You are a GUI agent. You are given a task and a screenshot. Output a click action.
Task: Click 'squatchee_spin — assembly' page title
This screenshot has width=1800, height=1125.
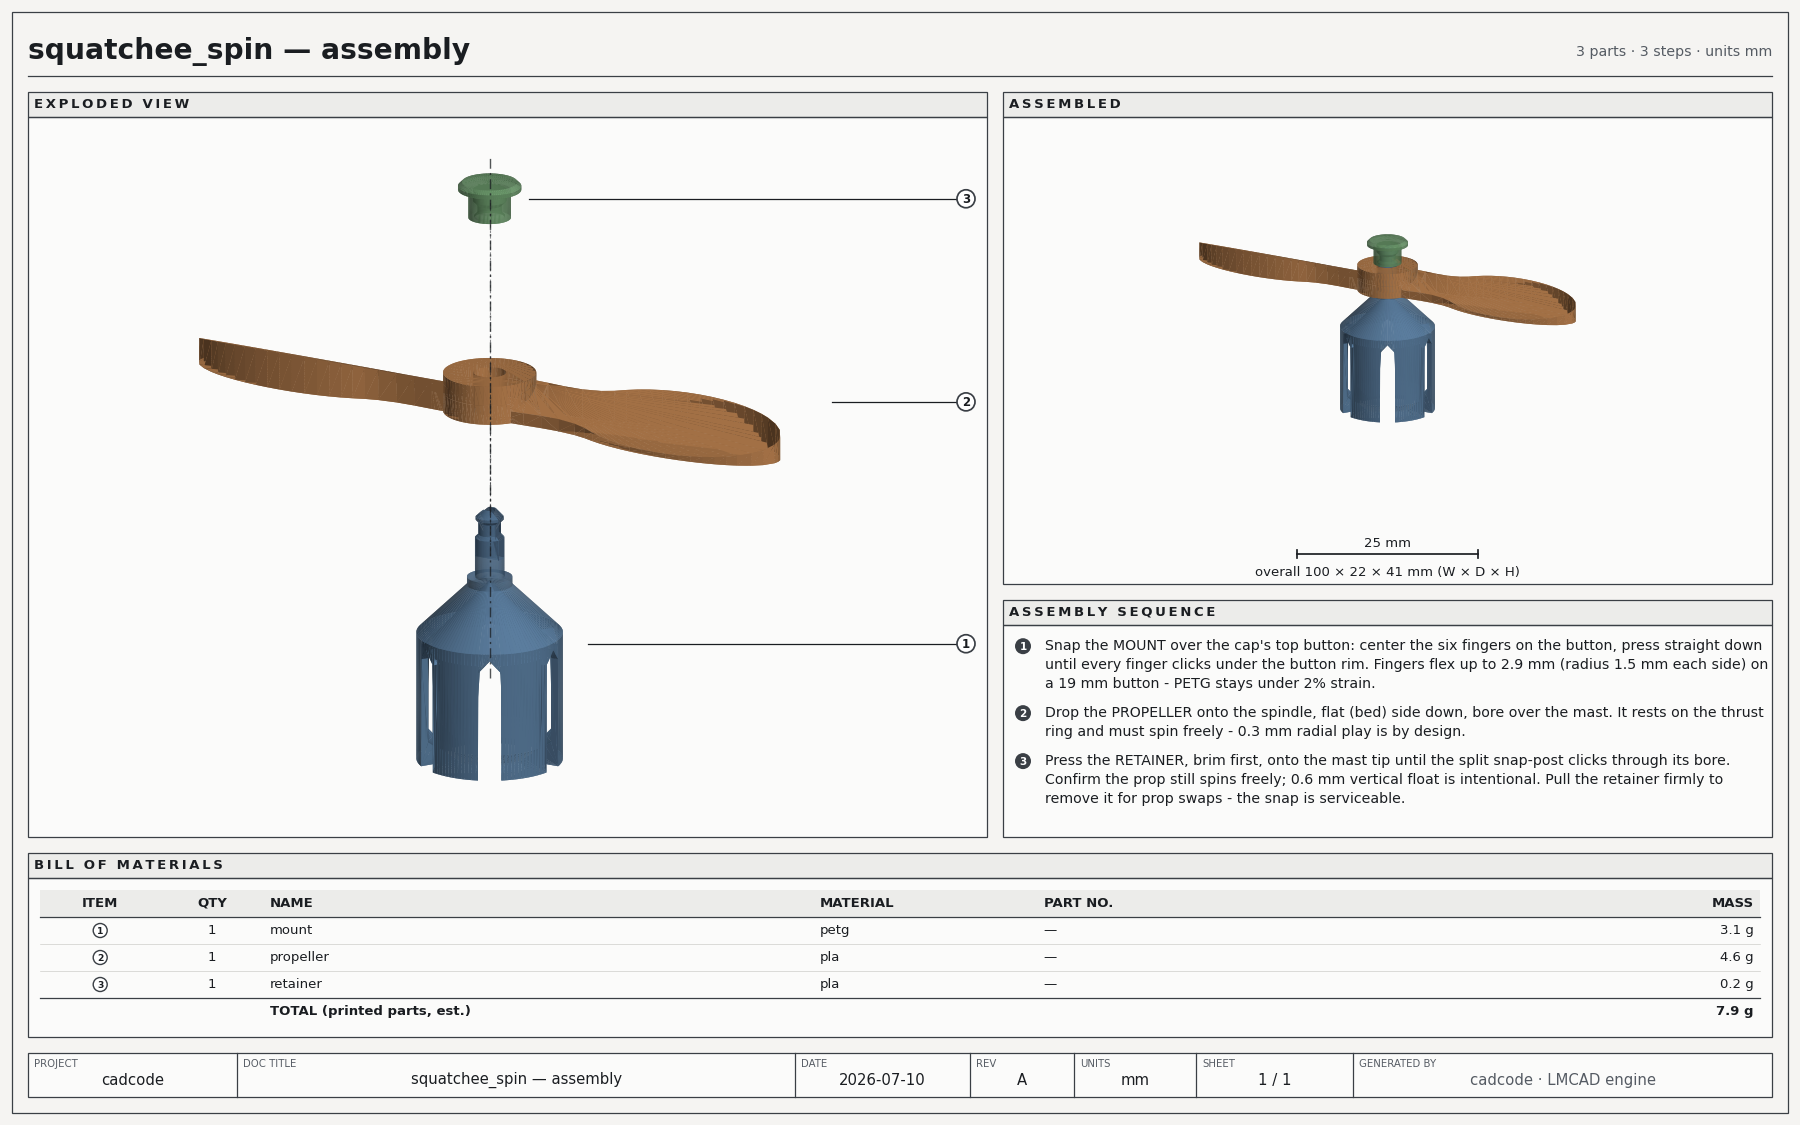(x=249, y=49)
